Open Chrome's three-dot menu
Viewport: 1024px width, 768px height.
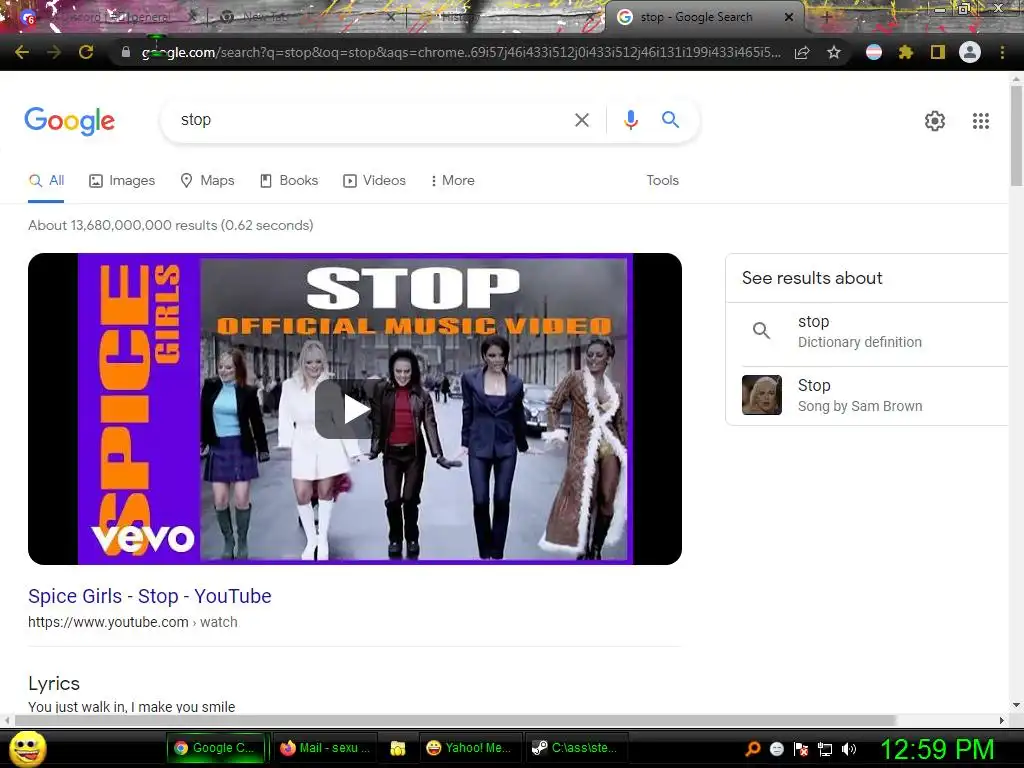pyautogui.click(x=1002, y=52)
